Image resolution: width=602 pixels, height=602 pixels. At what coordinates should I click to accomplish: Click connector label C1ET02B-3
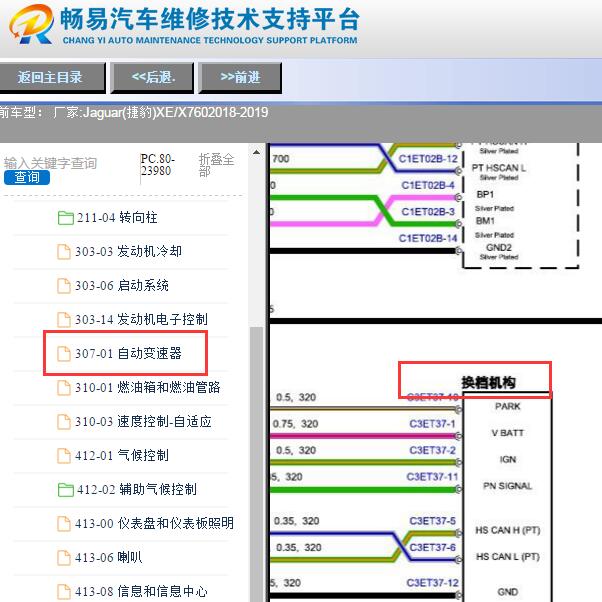click(x=428, y=212)
